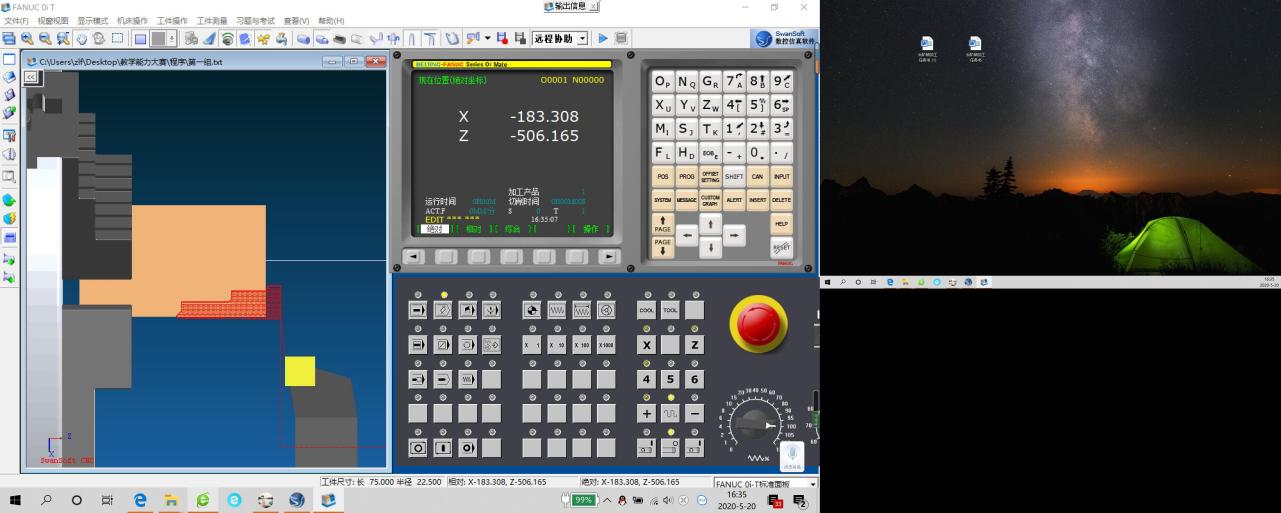Click the zoom in magnifier toolbar icon
This screenshot has width=1281, height=513.
[28, 38]
